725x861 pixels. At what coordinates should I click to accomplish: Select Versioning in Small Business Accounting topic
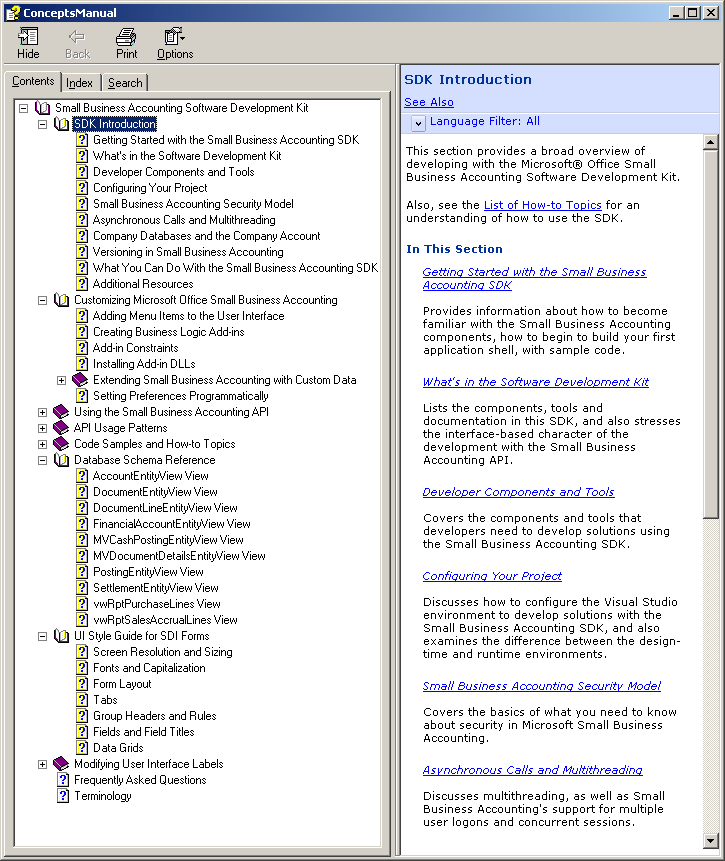click(188, 252)
